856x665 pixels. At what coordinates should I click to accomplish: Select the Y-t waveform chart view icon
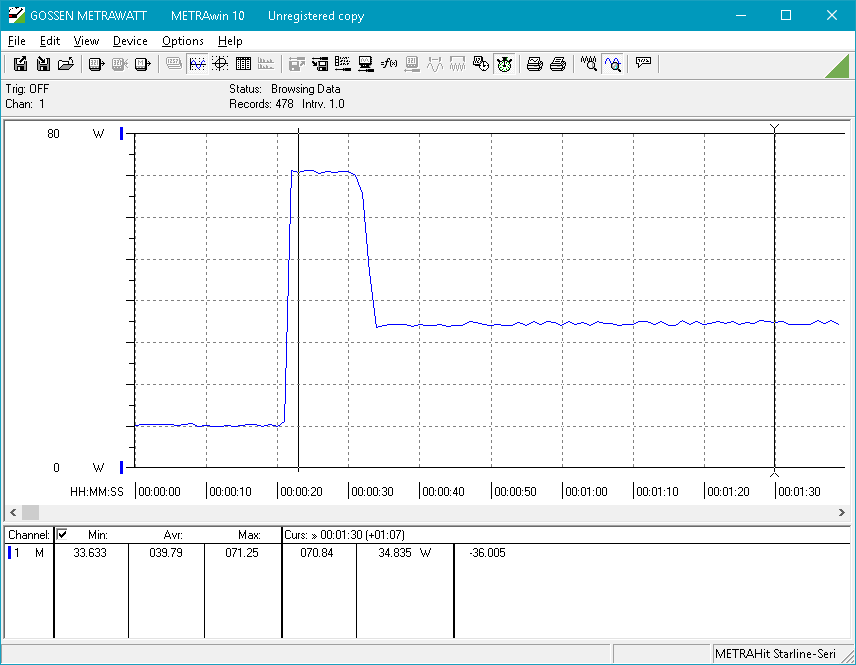coord(197,64)
